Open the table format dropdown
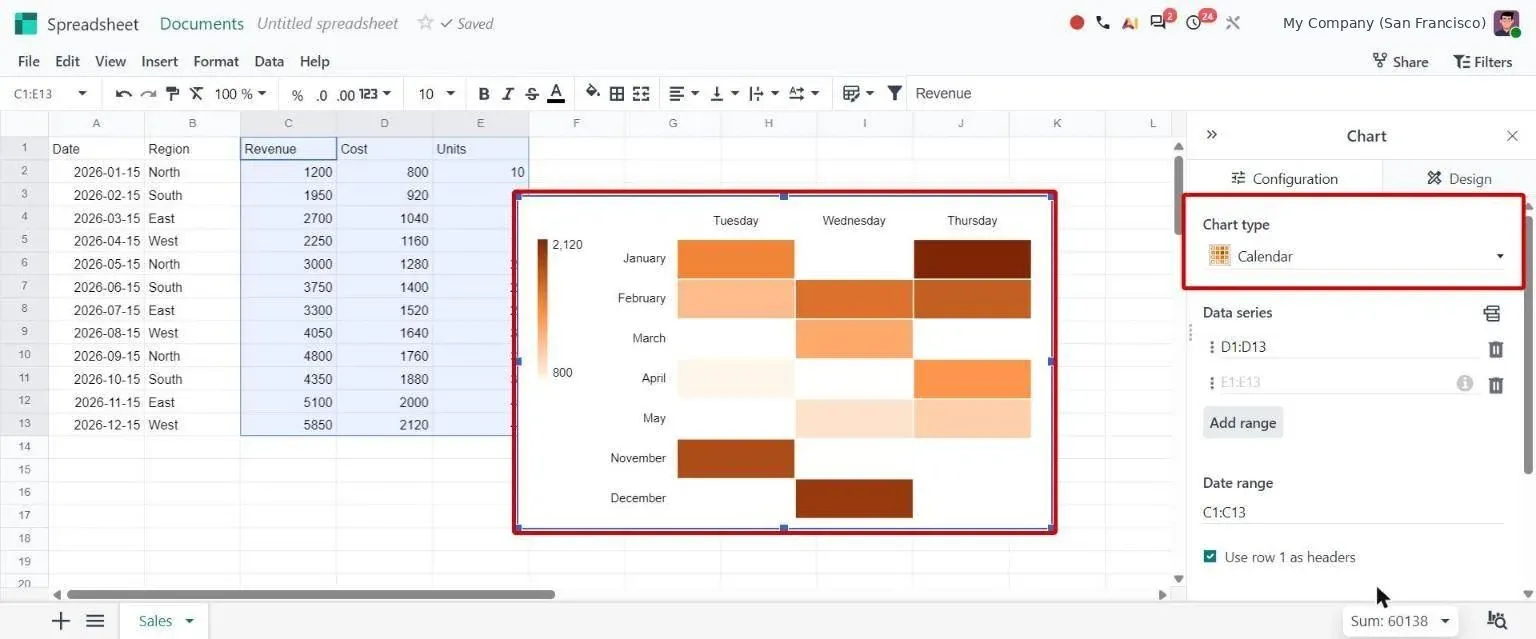The image size is (1536, 639). (858, 94)
